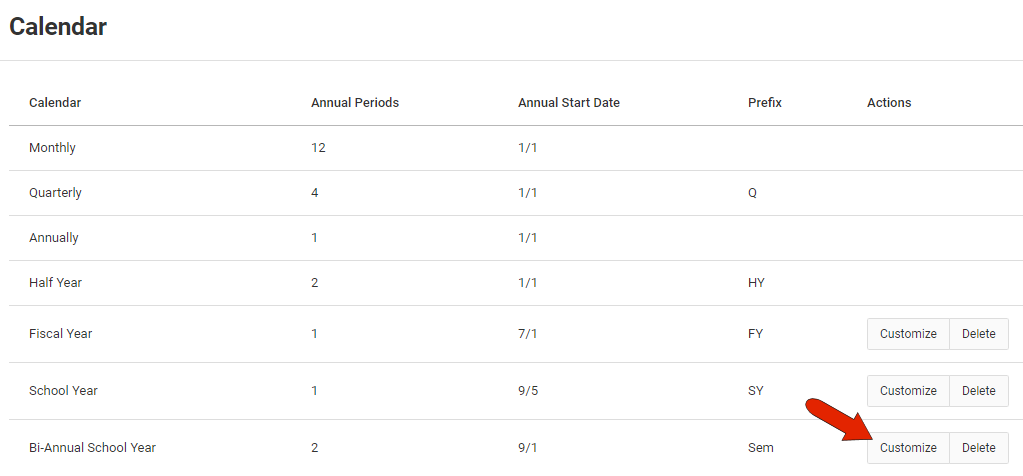Delete the Bi-Annual School Year calendar

(x=979, y=448)
